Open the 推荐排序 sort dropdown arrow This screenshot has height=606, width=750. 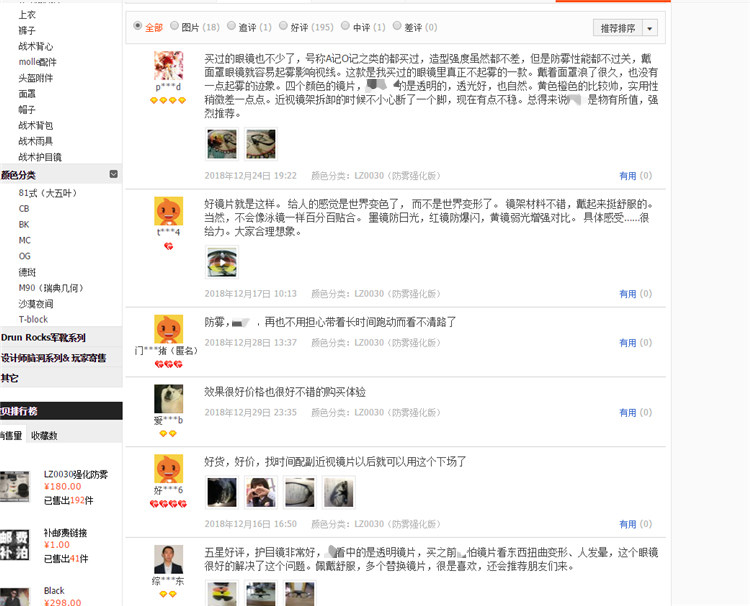pyautogui.click(x=650, y=28)
